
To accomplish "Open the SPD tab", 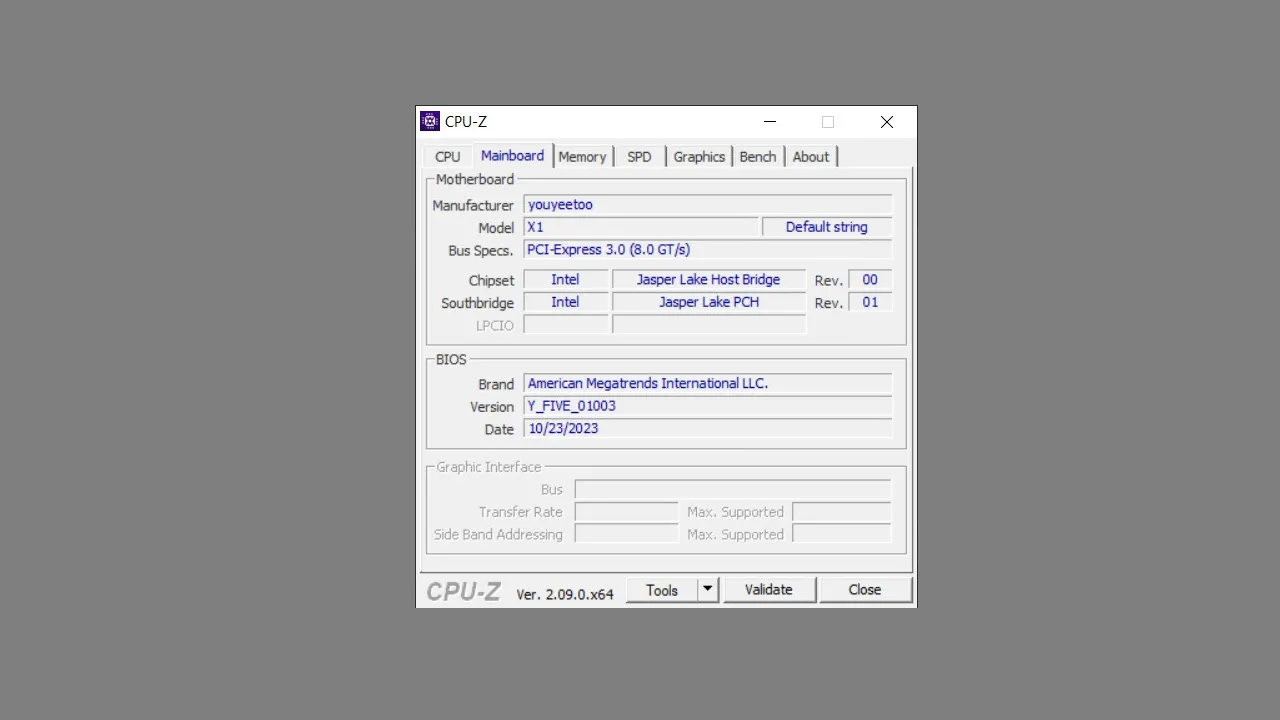I will (639, 156).
